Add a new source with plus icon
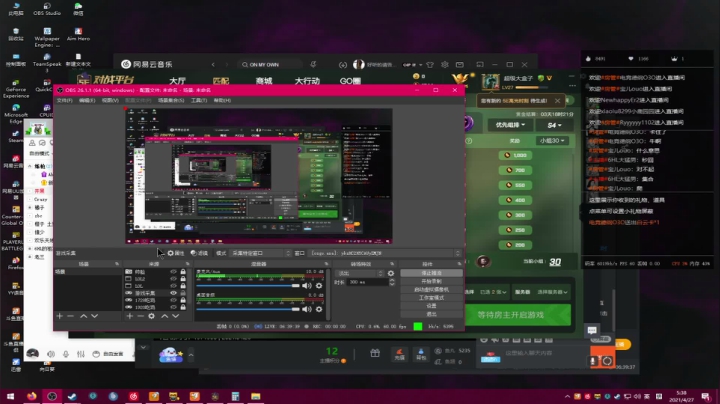The image size is (720, 404). point(129,316)
